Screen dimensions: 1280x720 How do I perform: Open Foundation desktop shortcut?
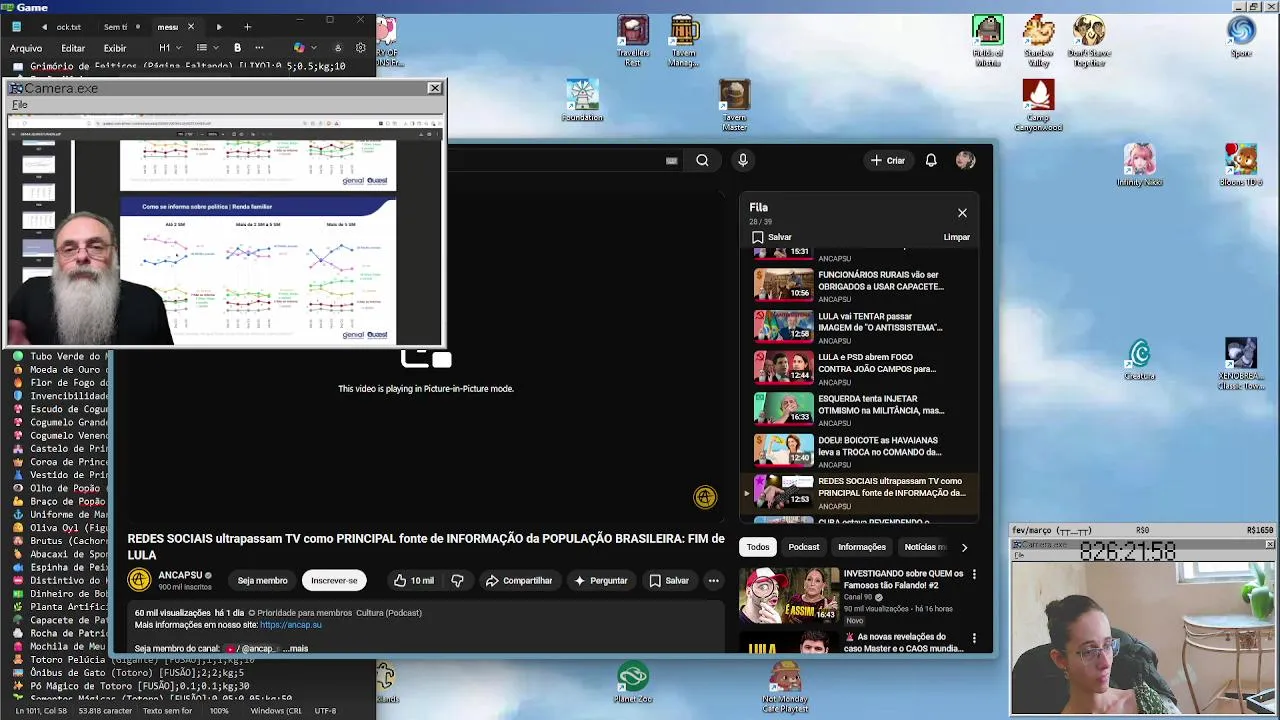click(x=582, y=100)
